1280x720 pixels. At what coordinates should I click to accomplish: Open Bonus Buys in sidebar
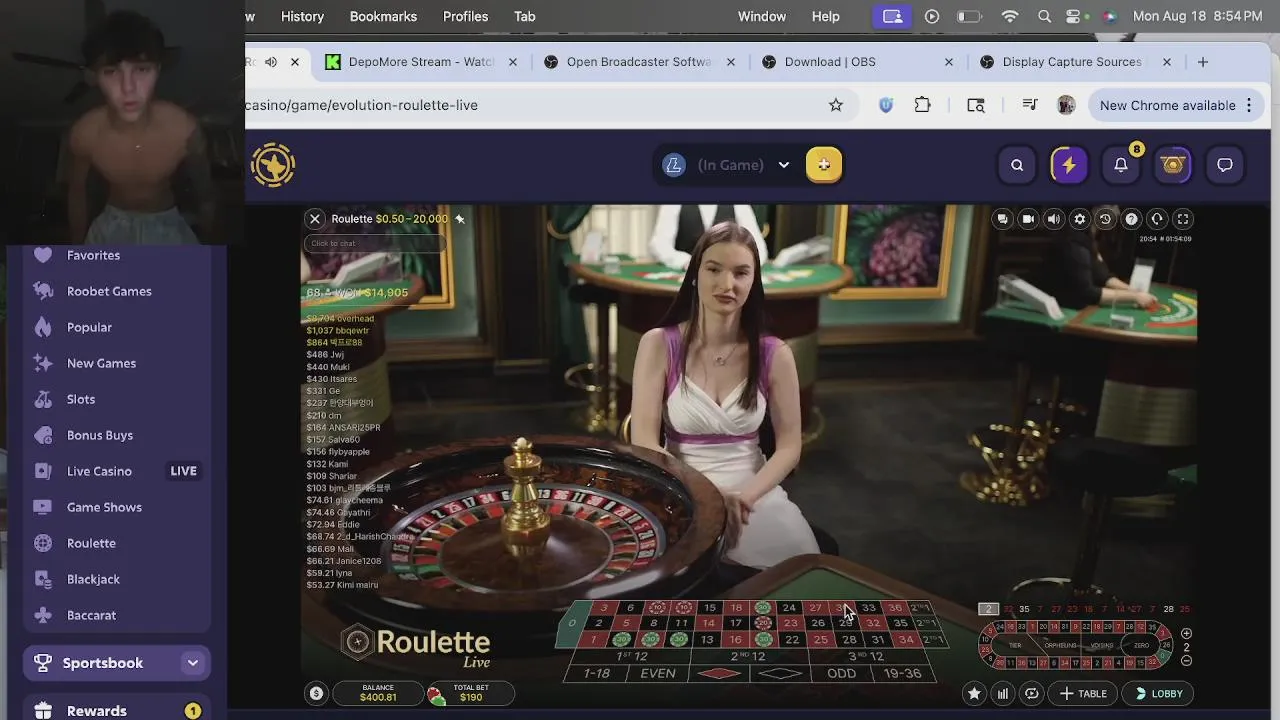(117, 435)
